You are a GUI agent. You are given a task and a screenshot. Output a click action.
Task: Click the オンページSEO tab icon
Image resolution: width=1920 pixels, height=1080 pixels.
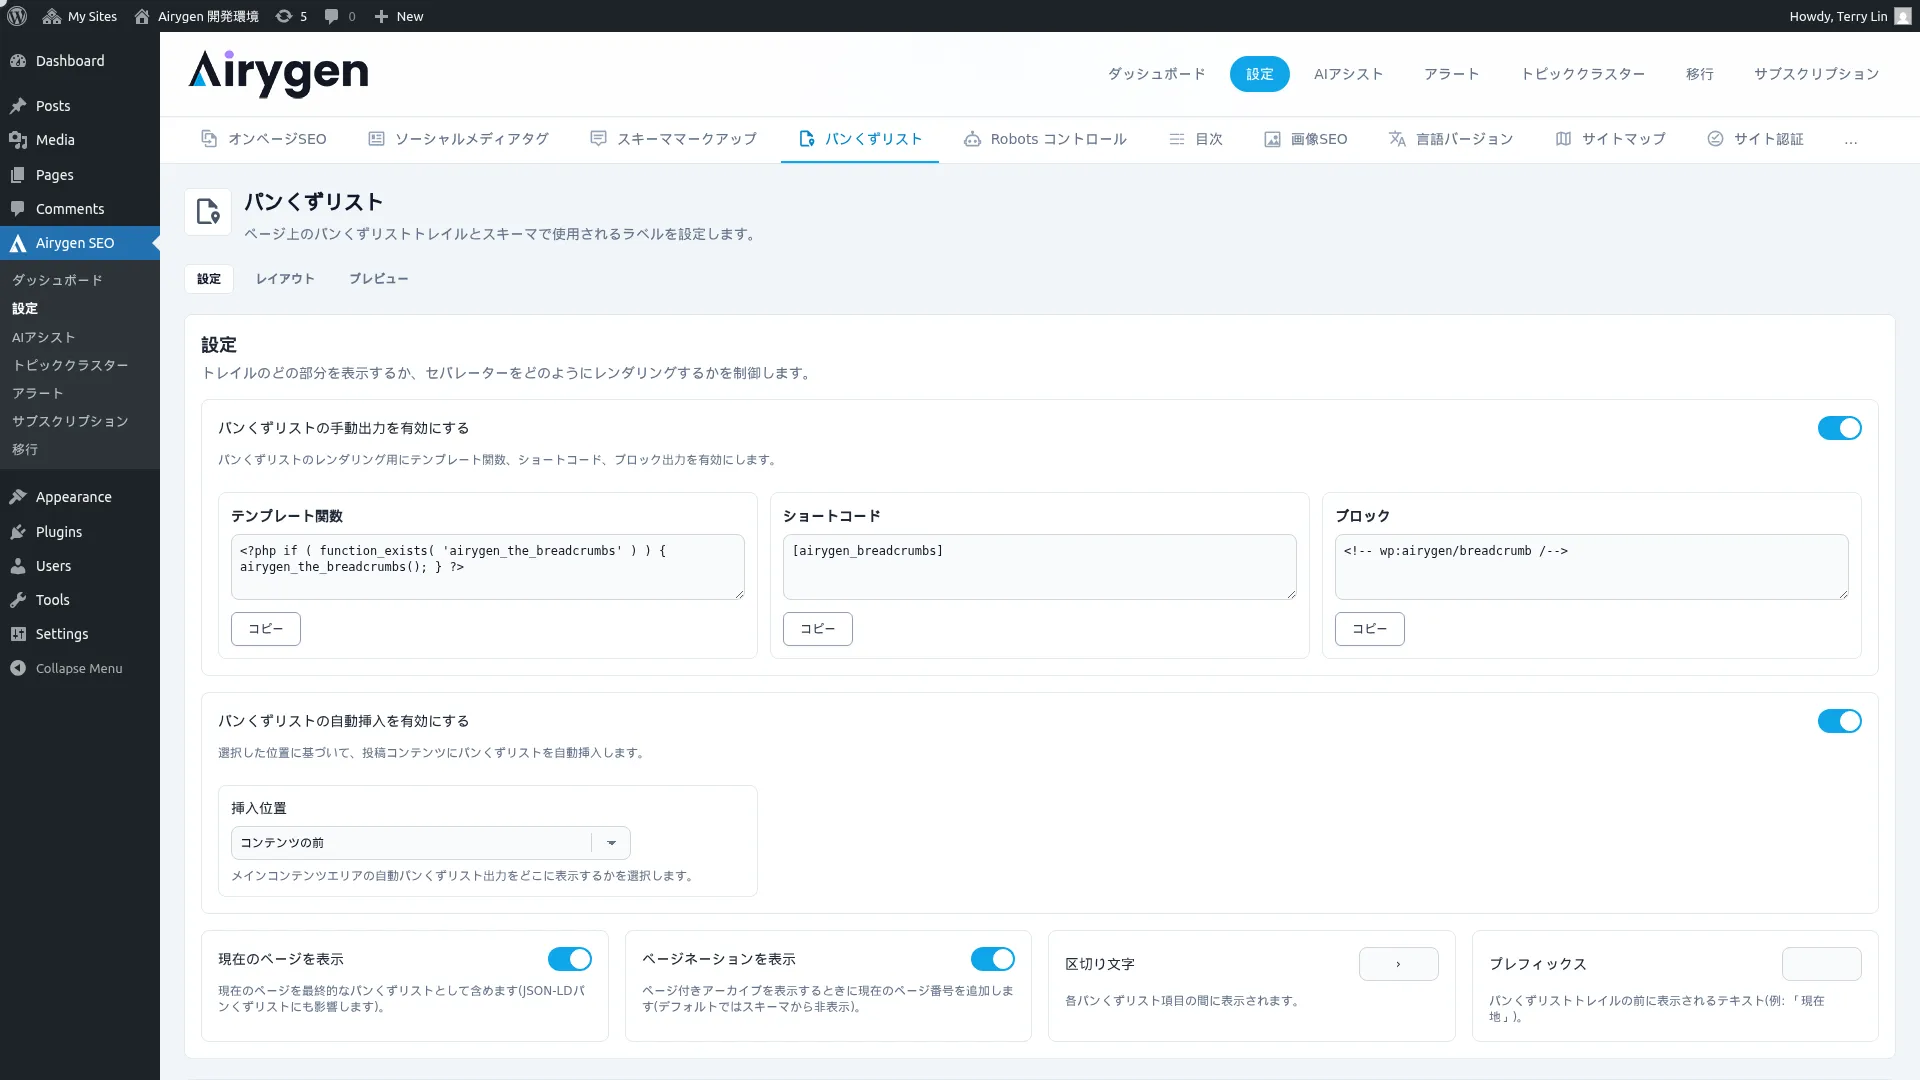tap(209, 139)
